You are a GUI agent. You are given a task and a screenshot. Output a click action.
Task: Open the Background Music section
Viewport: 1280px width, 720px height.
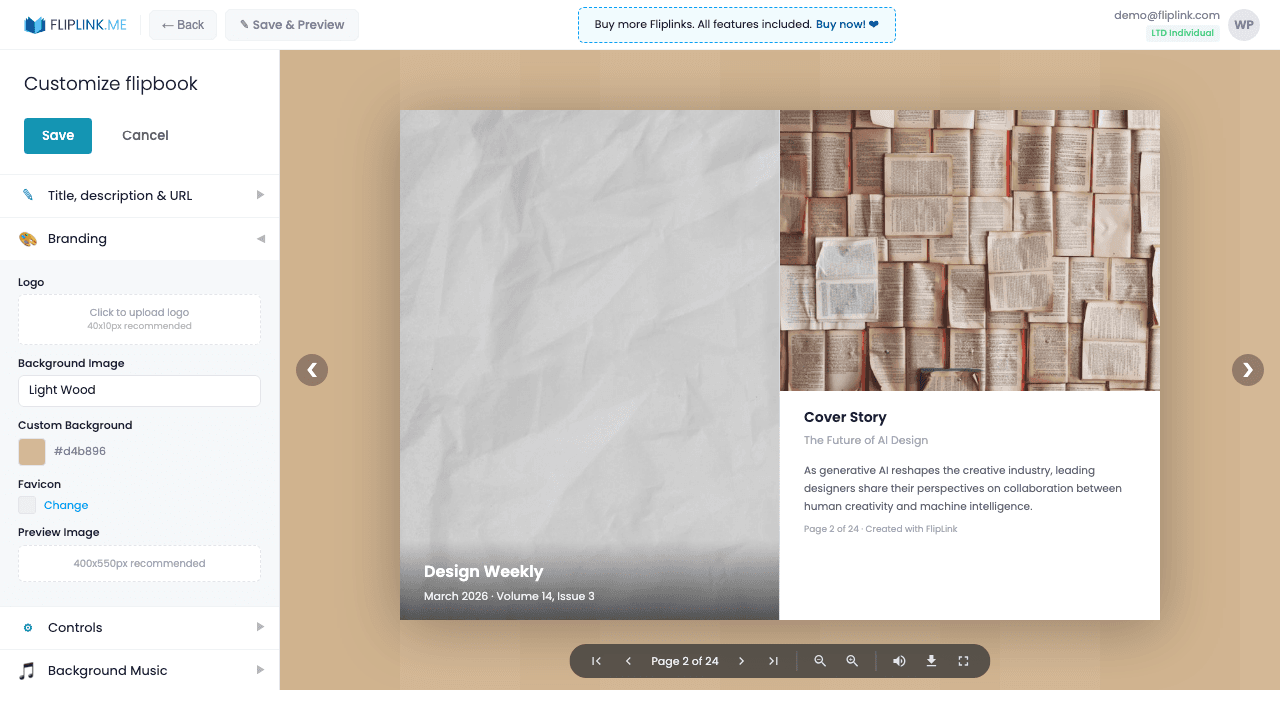point(139,670)
